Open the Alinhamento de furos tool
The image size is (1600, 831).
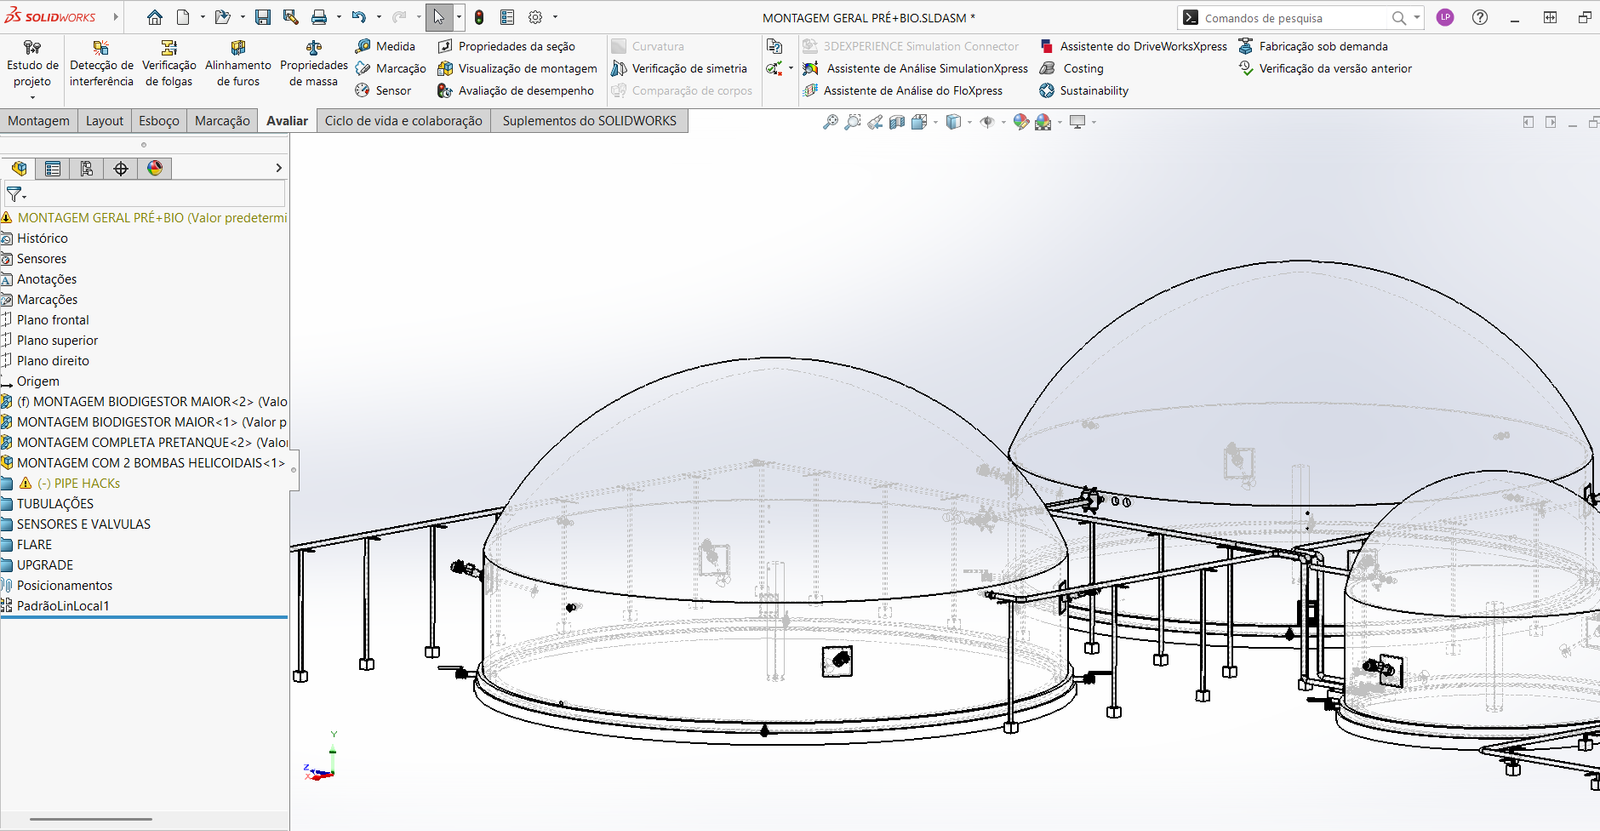[238, 64]
